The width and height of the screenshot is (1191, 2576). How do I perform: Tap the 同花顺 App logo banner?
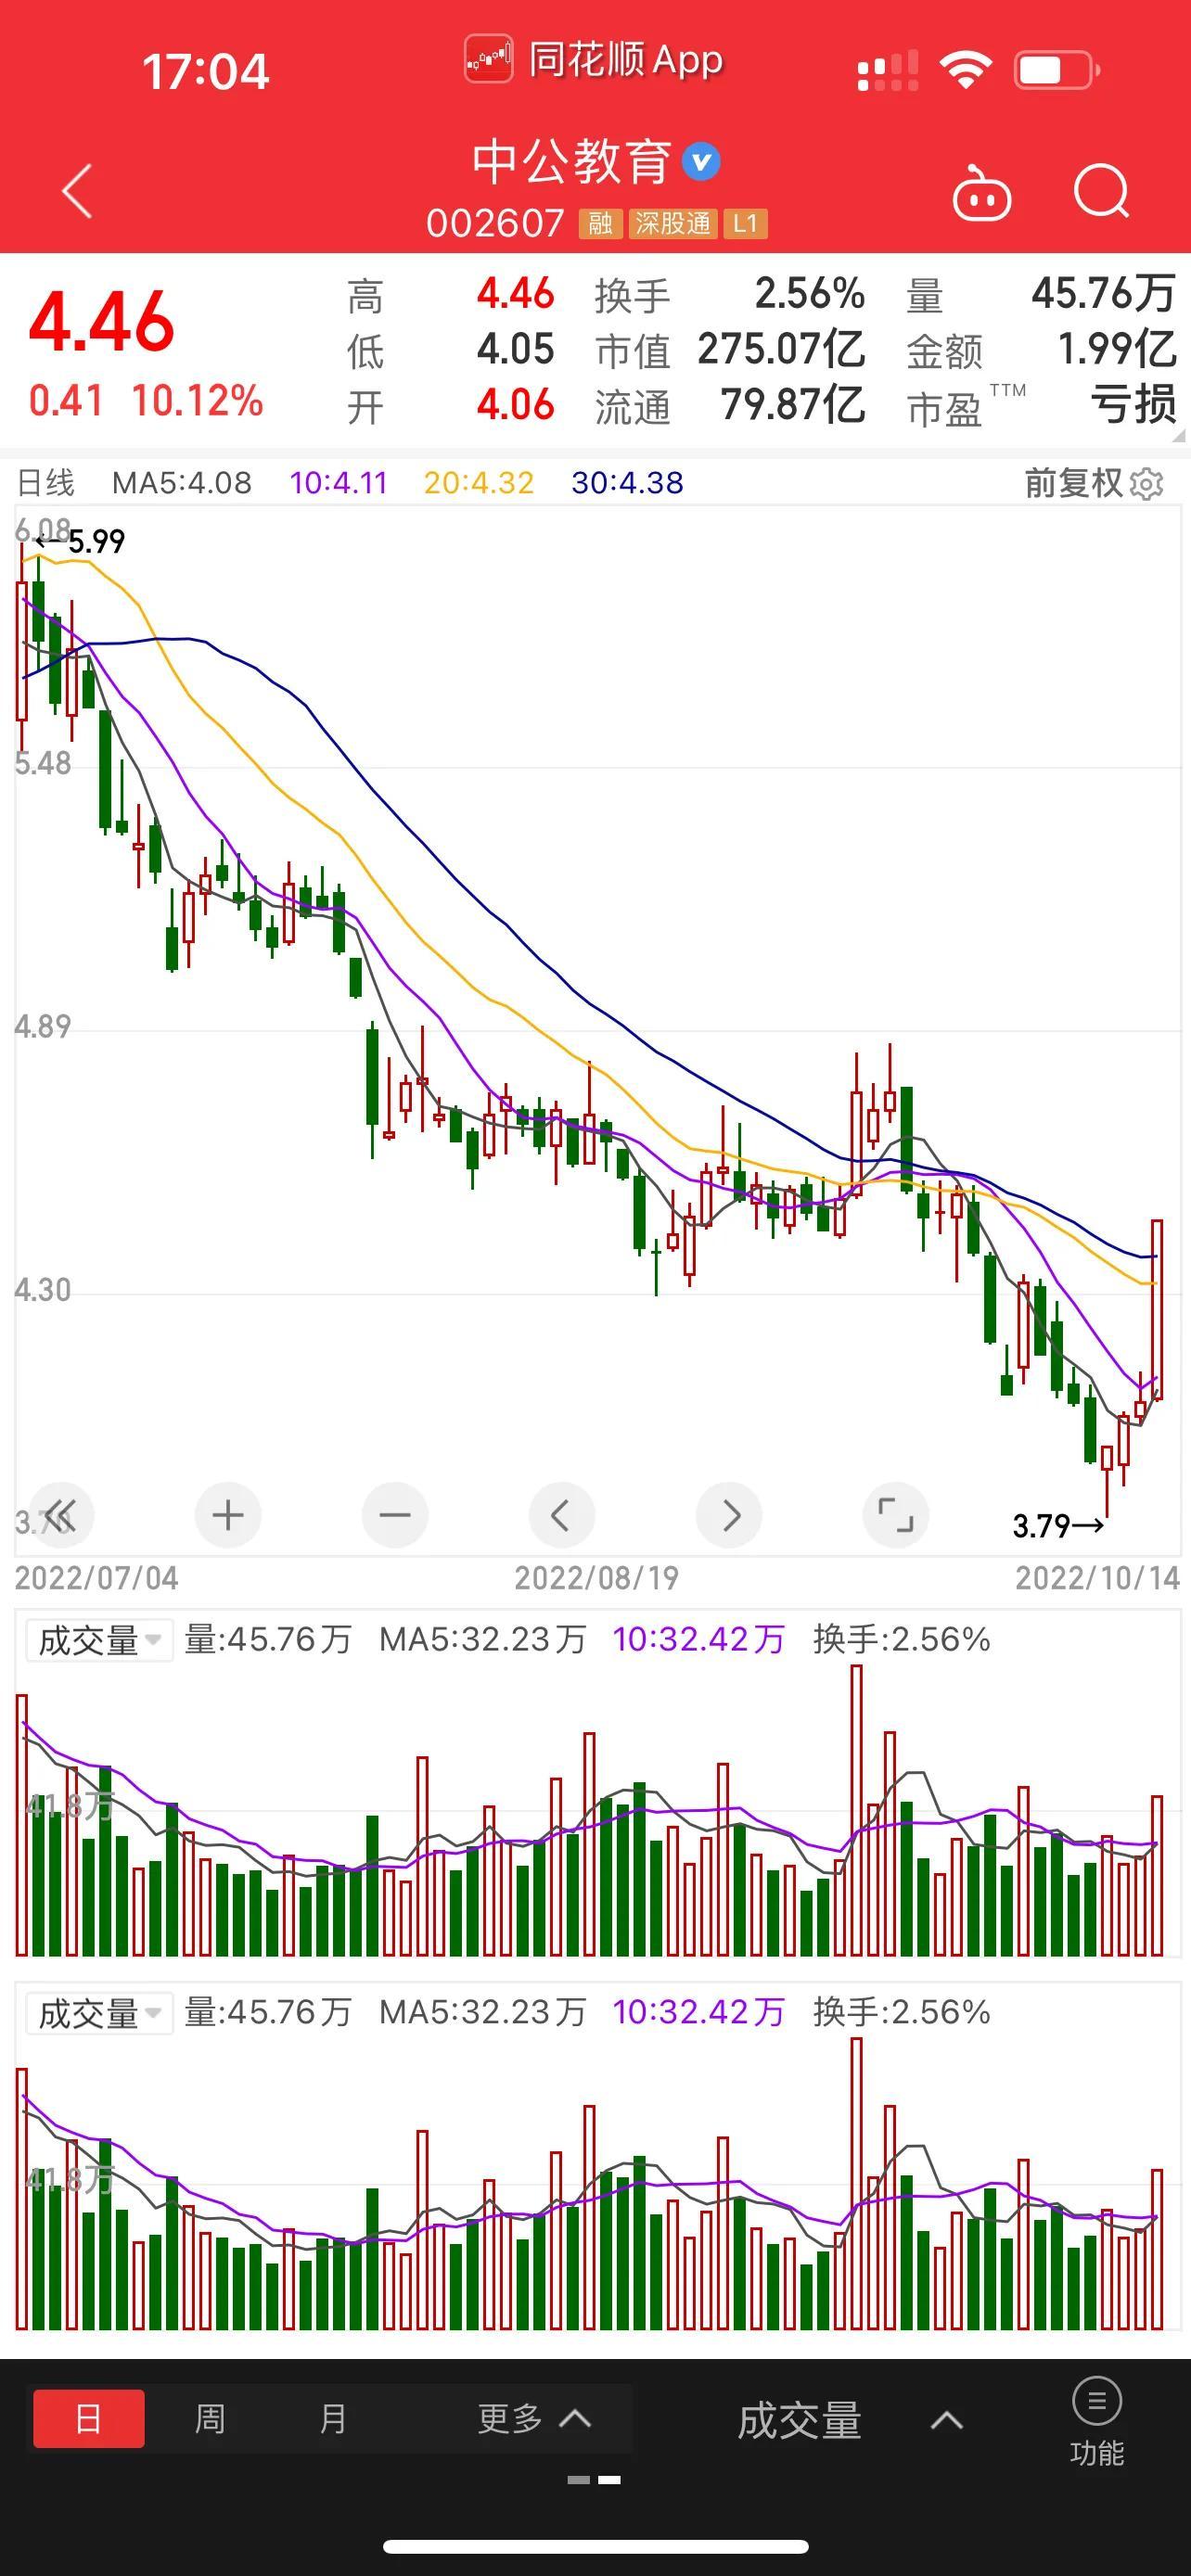[x=594, y=60]
